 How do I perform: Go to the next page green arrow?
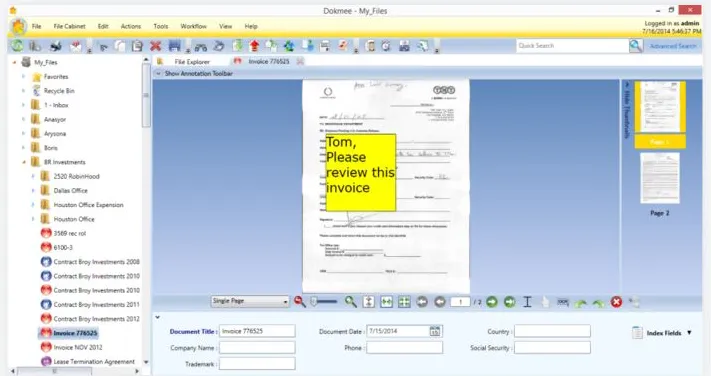tap(492, 302)
